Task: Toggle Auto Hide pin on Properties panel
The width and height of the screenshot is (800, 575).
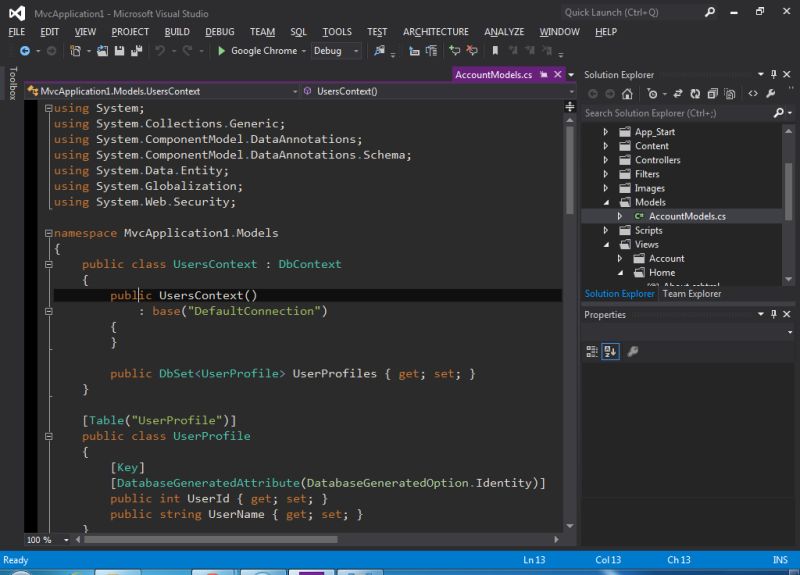Action: pyautogui.click(x=774, y=314)
